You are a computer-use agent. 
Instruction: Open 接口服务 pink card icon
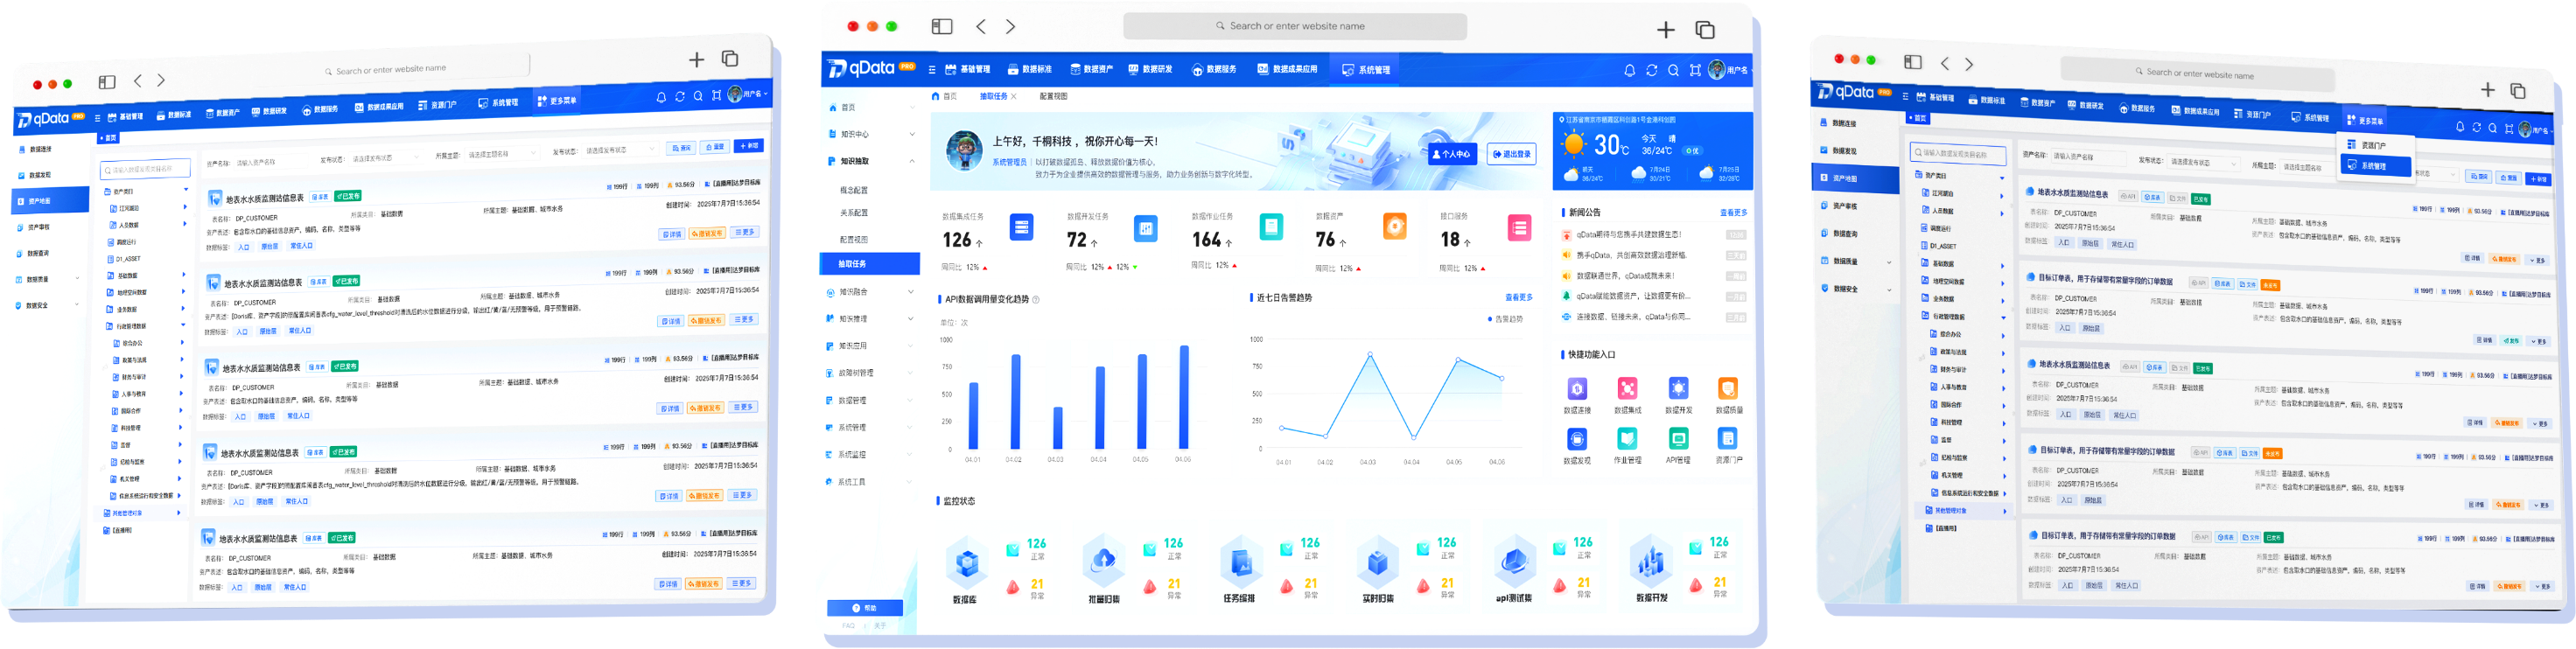click(x=1519, y=228)
